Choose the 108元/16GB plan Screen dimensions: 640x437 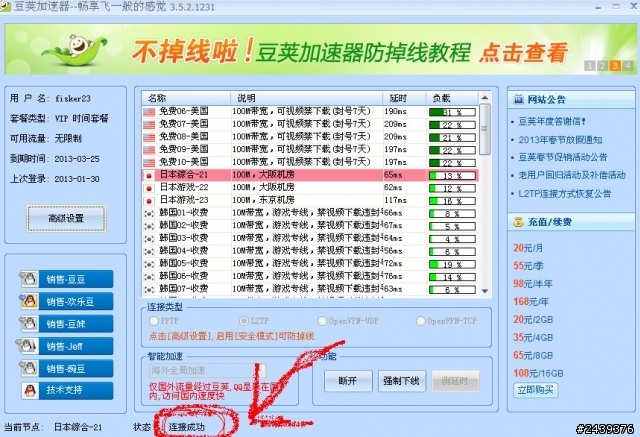(x=538, y=373)
